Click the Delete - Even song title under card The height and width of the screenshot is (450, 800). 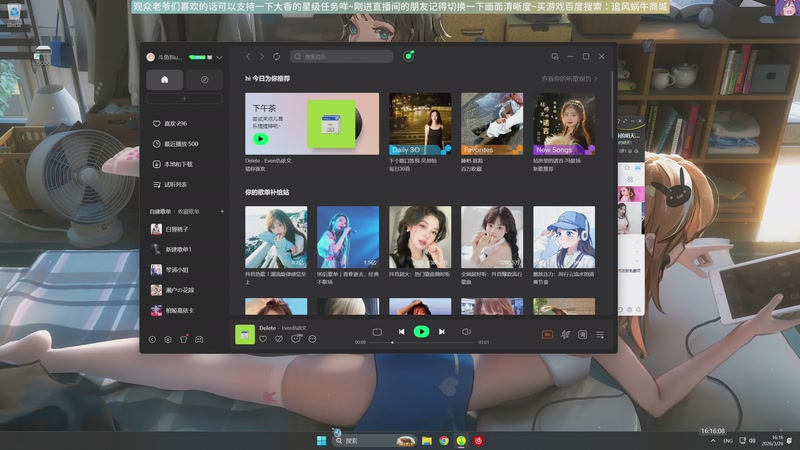click(x=268, y=161)
